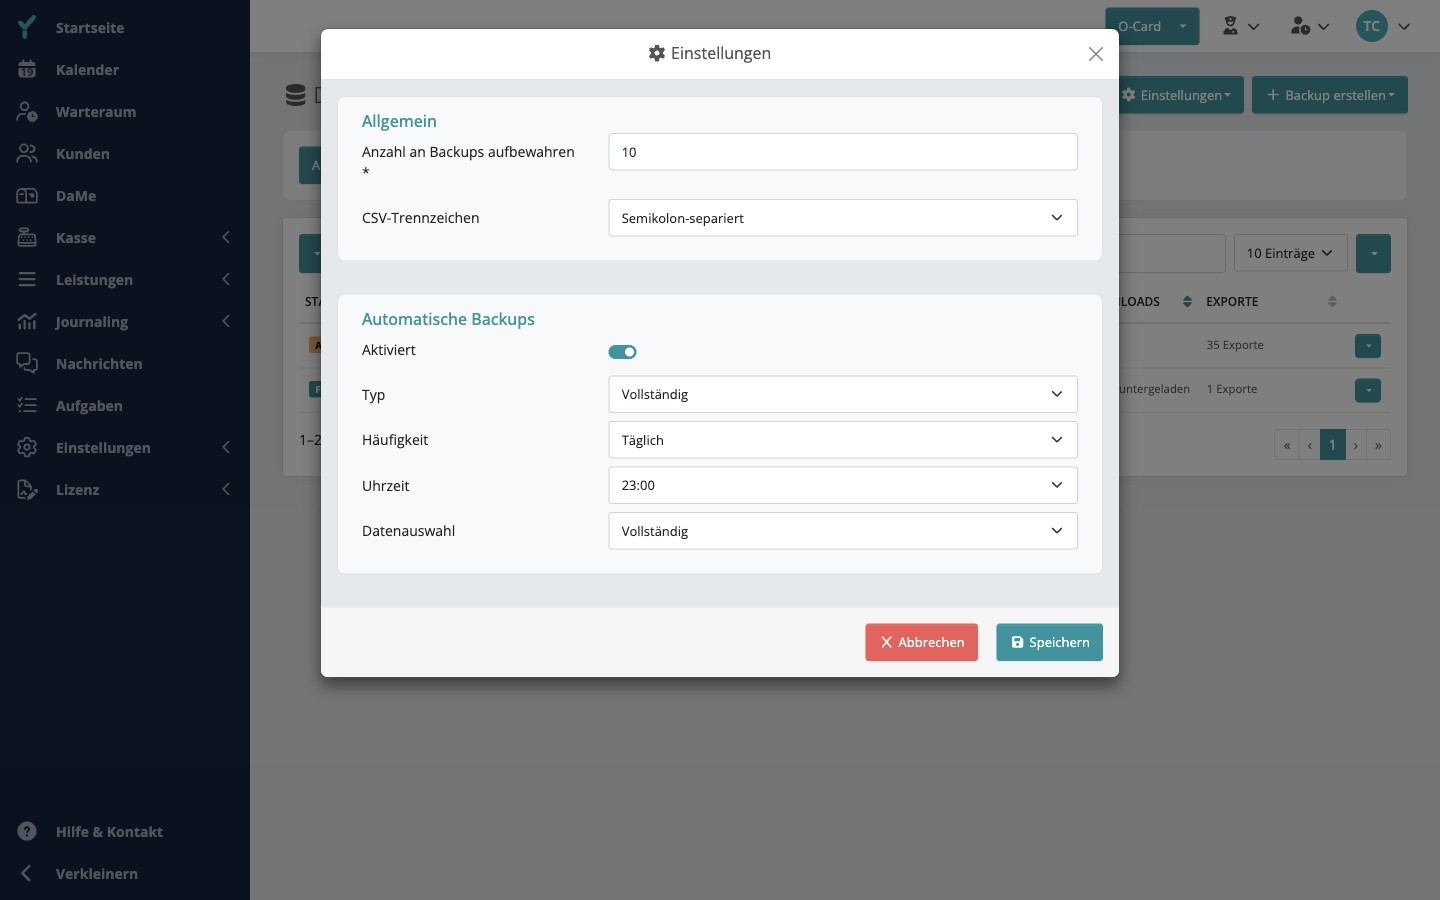Click the Journaling chart icon
Image resolution: width=1440 pixels, height=900 pixels.
(x=27, y=322)
